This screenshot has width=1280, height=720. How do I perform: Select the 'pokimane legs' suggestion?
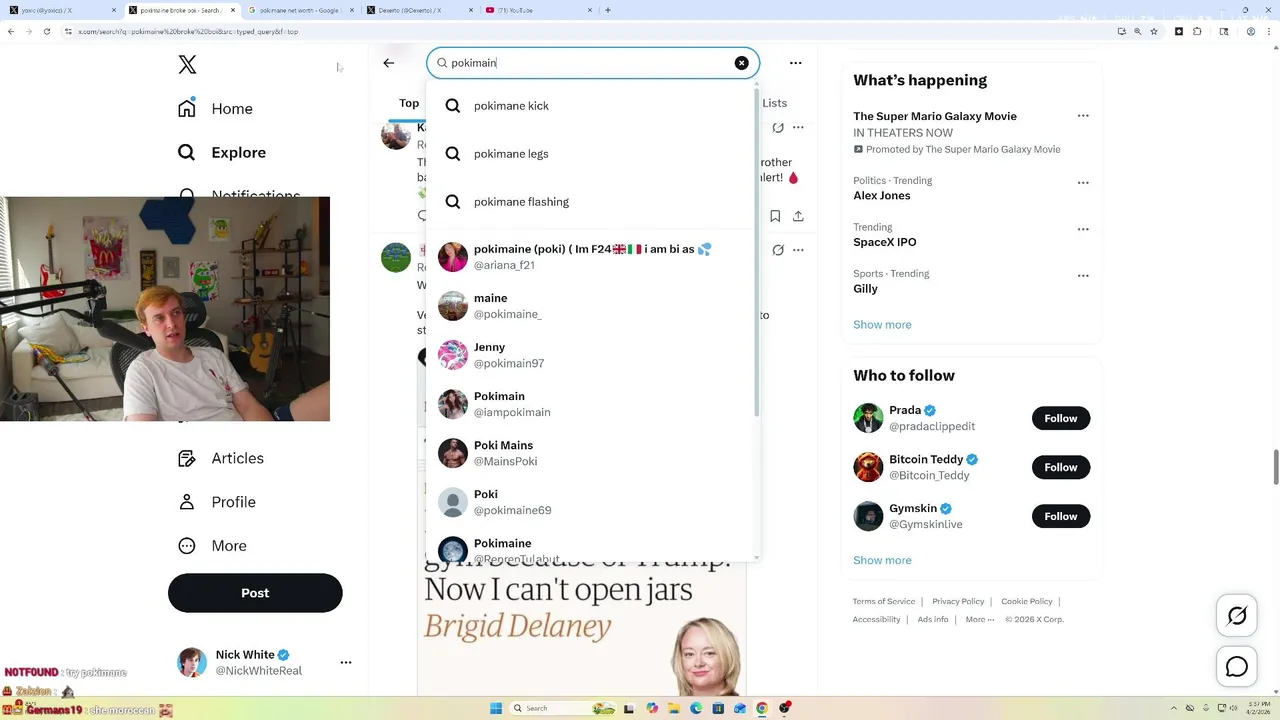pos(592,154)
